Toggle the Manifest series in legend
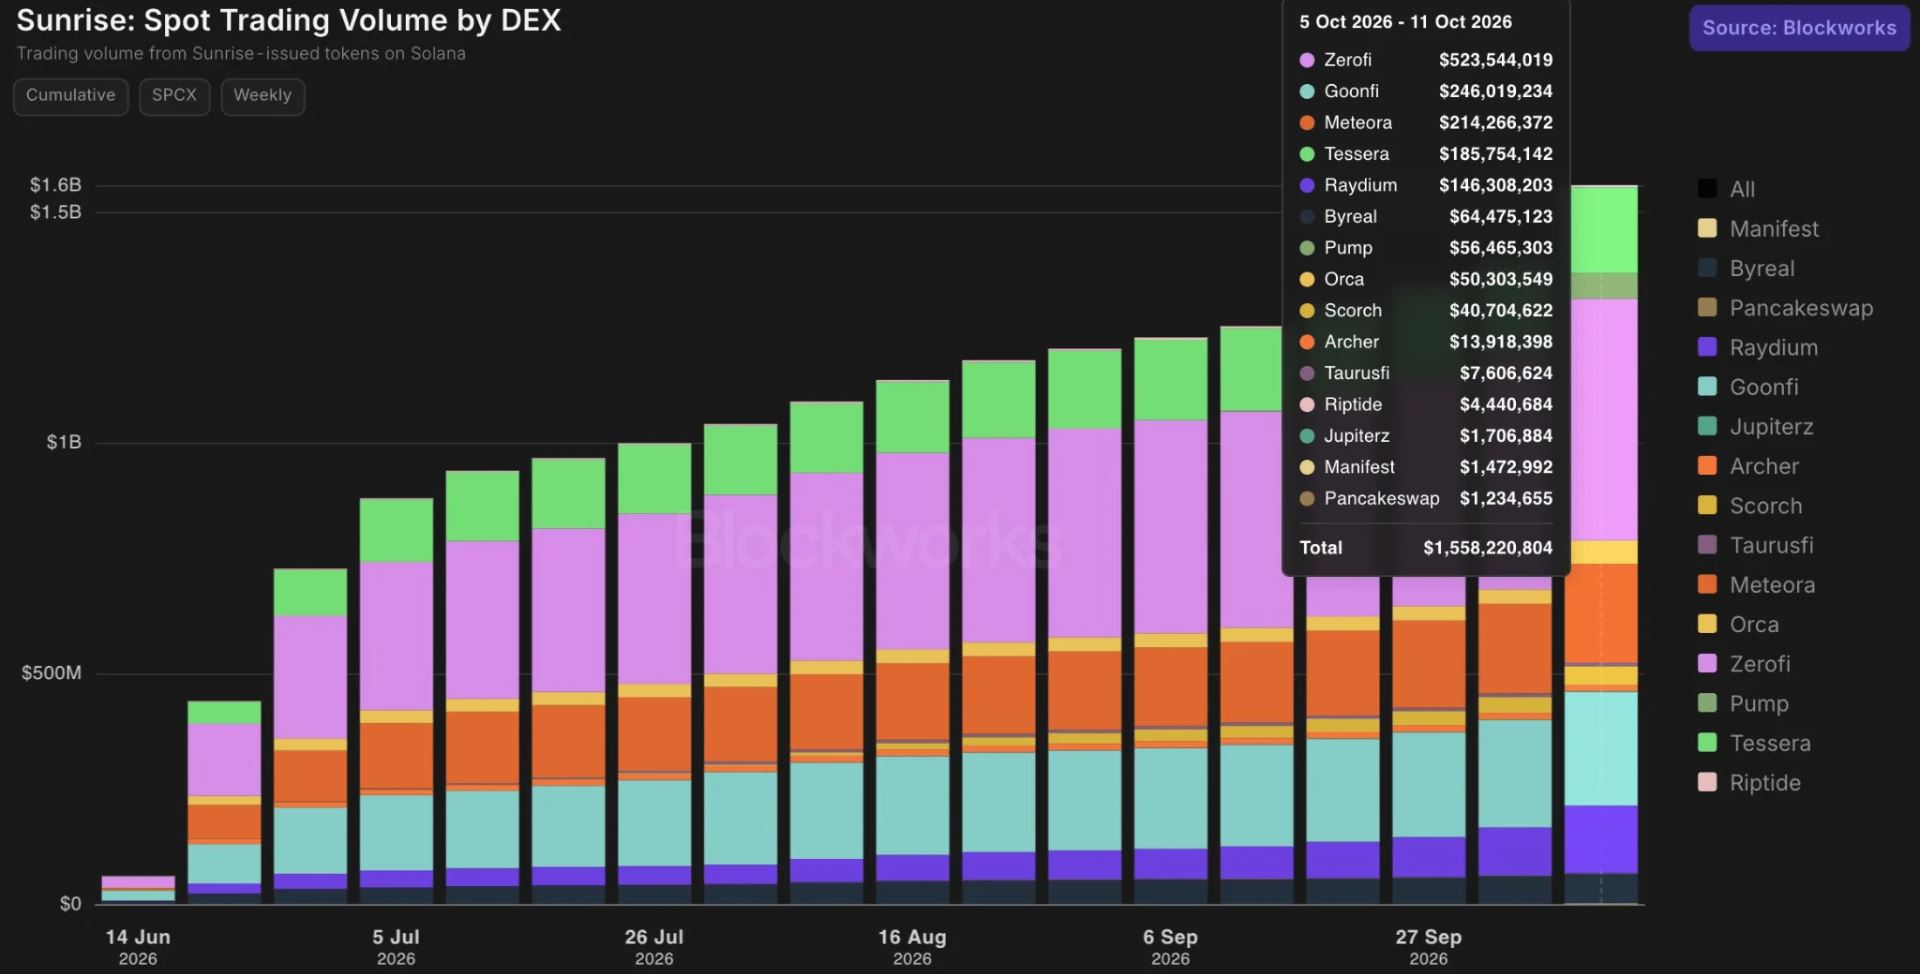1920x974 pixels. (1758, 229)
